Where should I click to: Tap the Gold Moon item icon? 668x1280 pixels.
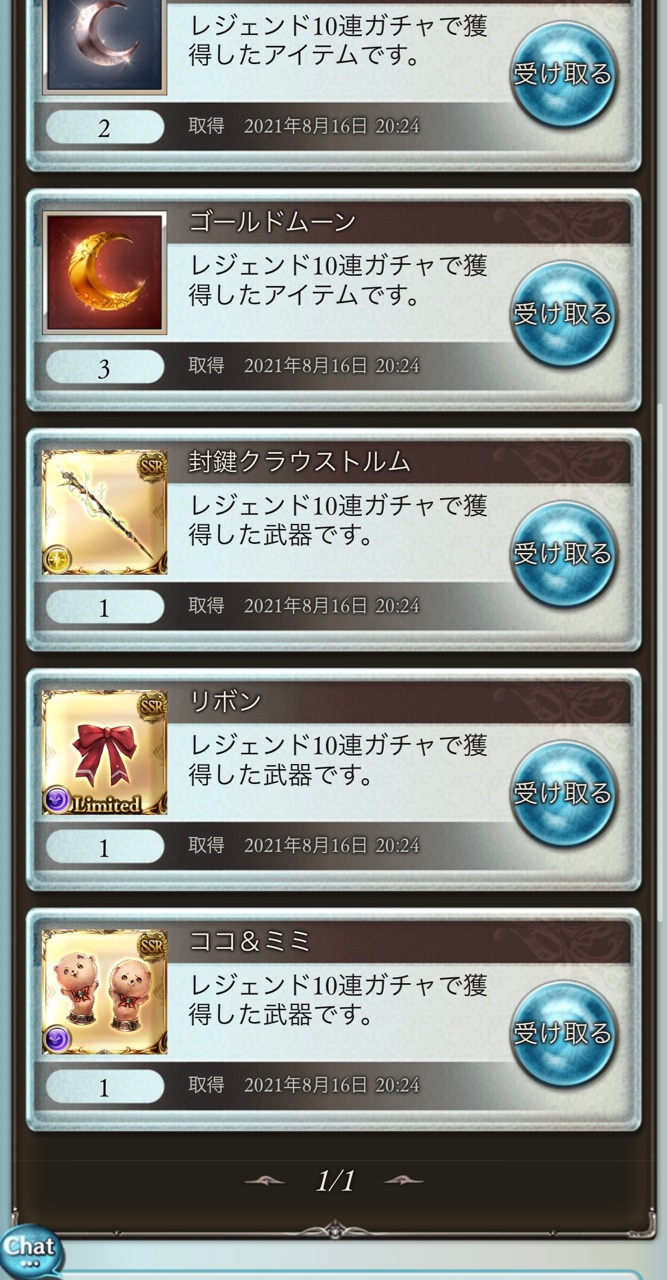point(104,273)
